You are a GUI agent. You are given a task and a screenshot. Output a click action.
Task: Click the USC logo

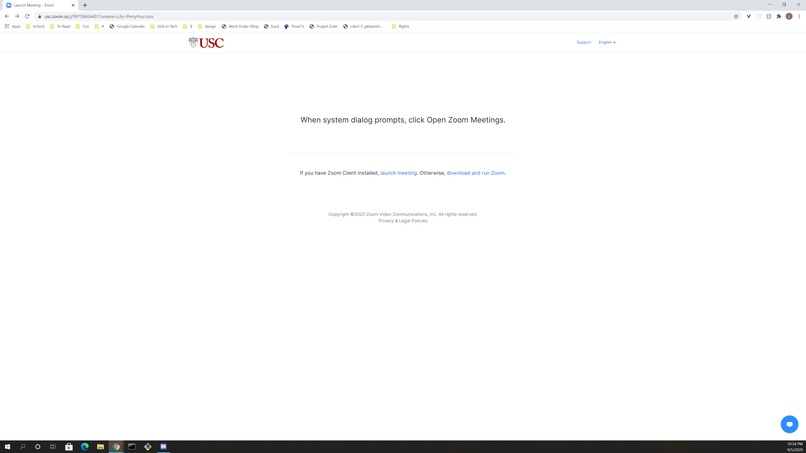coord(206,43)
